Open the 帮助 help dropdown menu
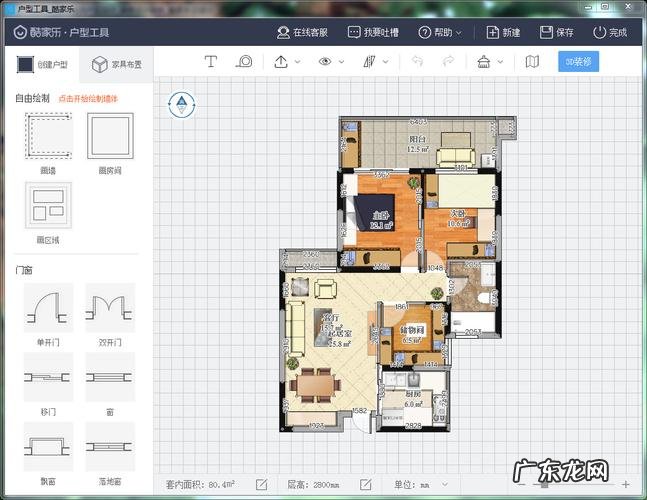The width and height of the screenshot is (647, 500). point(439,32)
